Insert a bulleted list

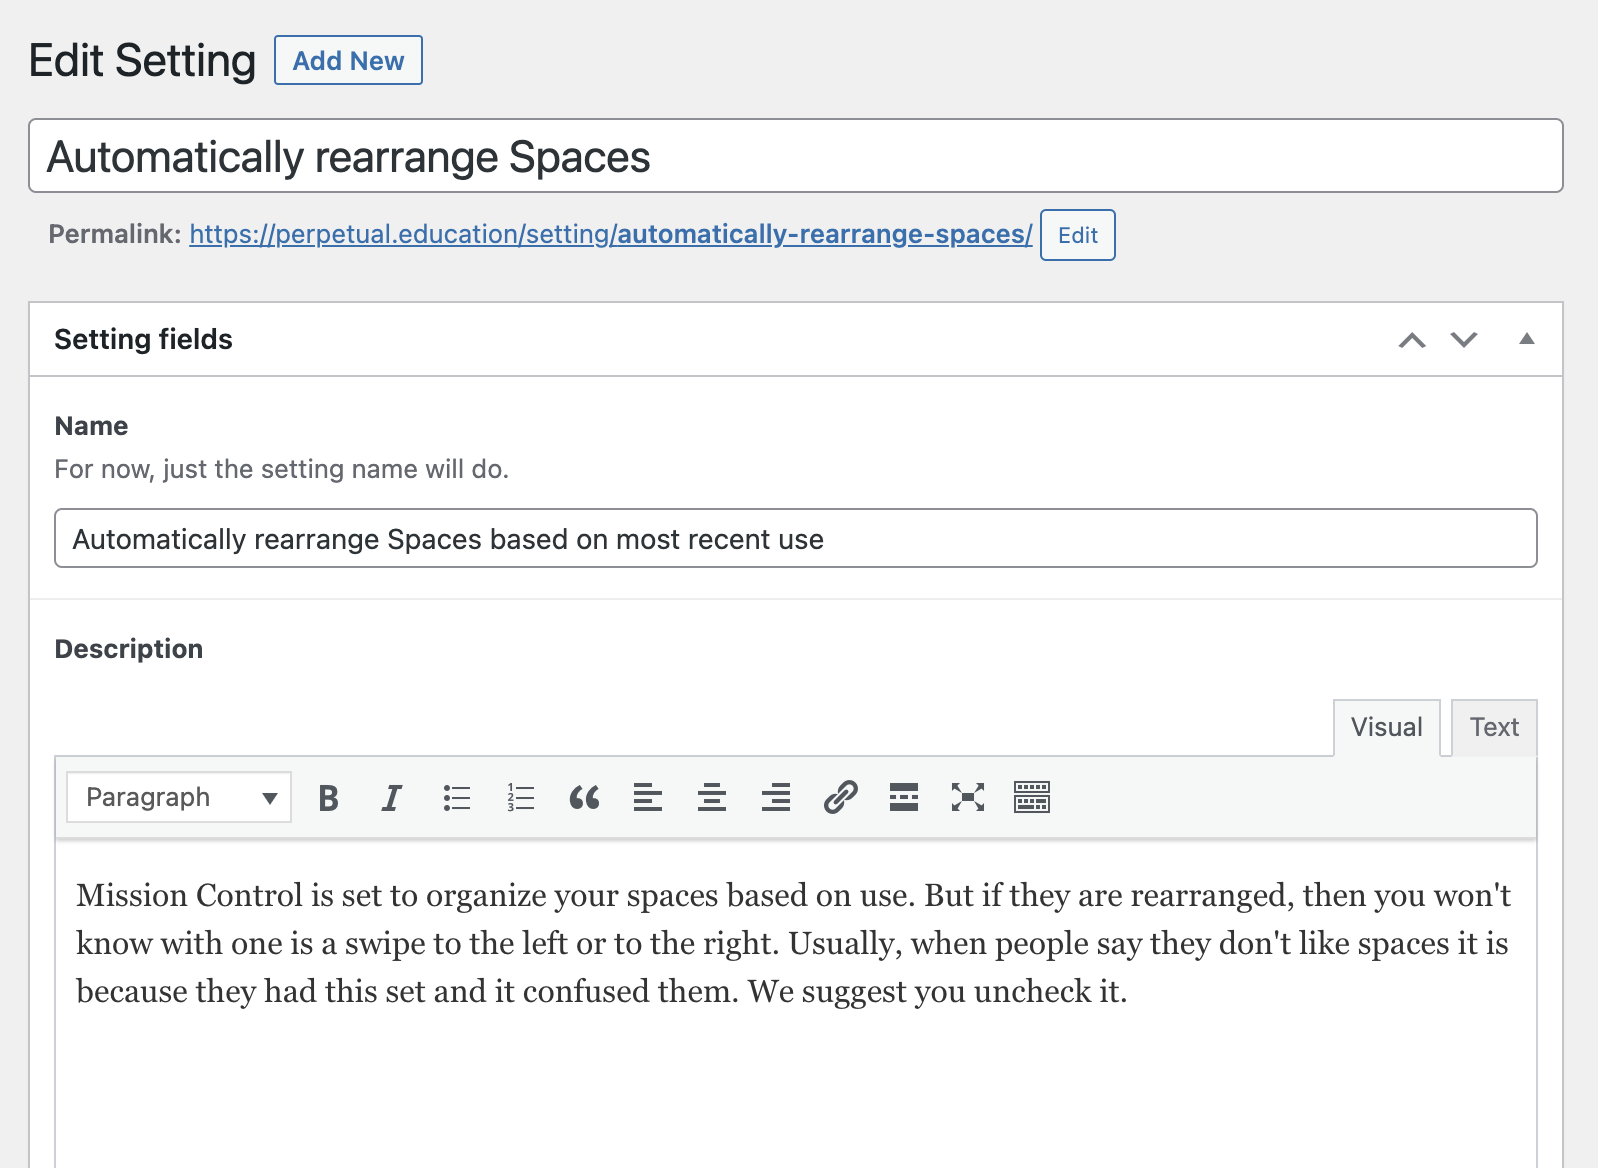pyautogui.click(x=456, y=797)
